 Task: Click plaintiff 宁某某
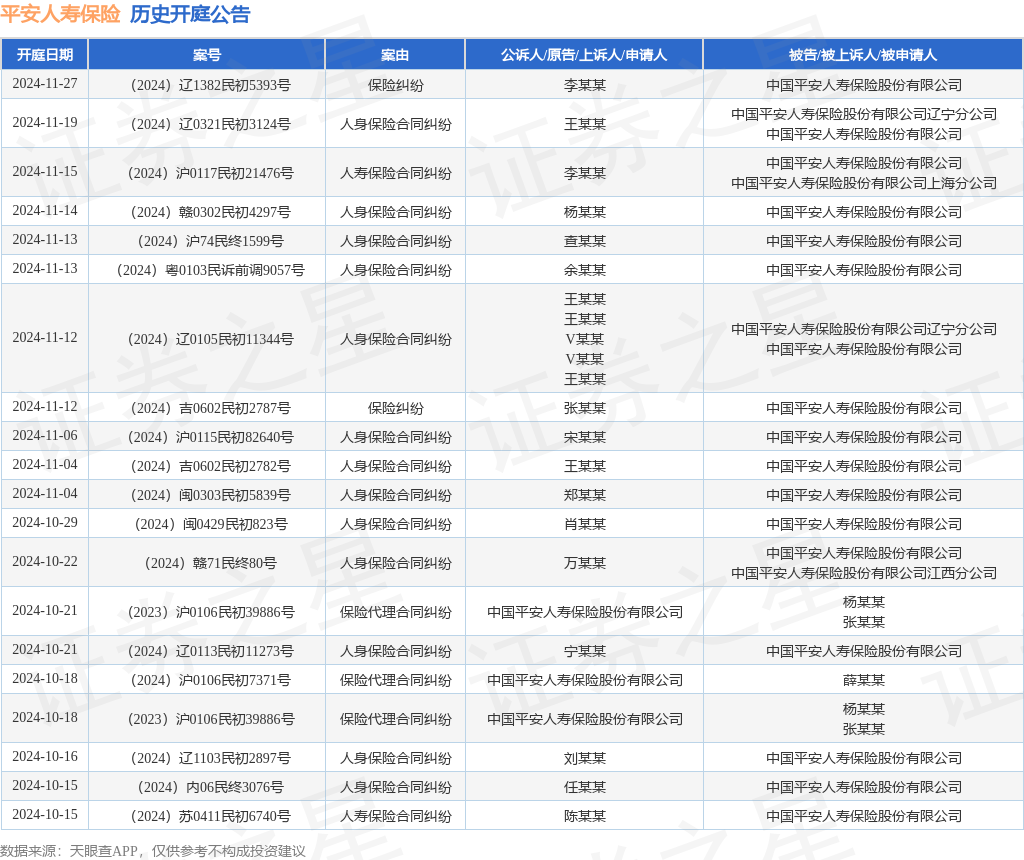coord(584,651)
